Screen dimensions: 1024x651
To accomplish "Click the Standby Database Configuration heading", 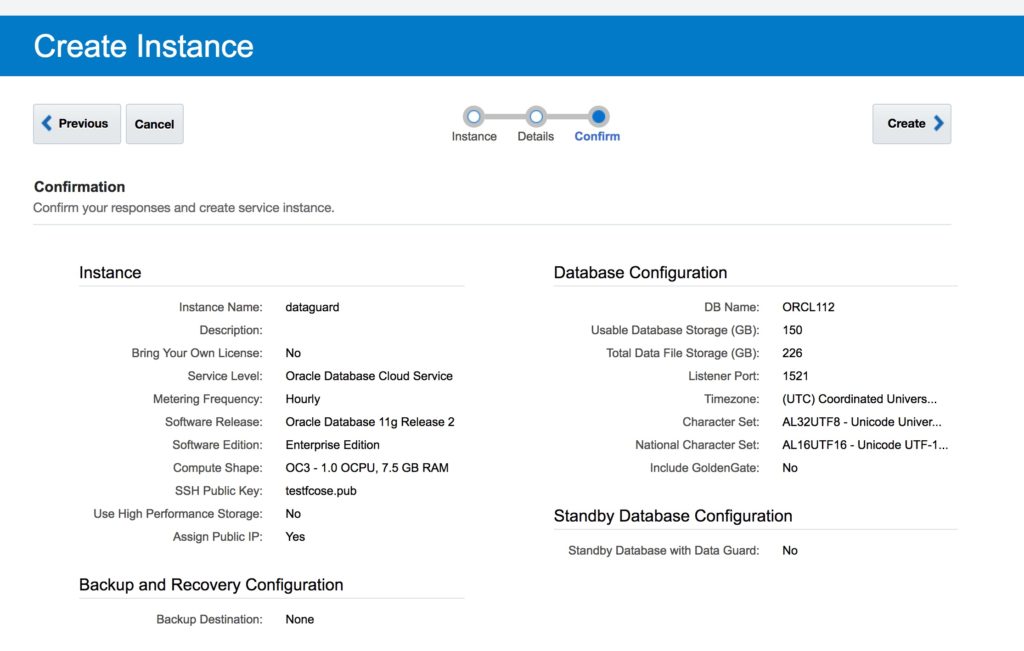I will pyautogui.click(x=673, y=516).
